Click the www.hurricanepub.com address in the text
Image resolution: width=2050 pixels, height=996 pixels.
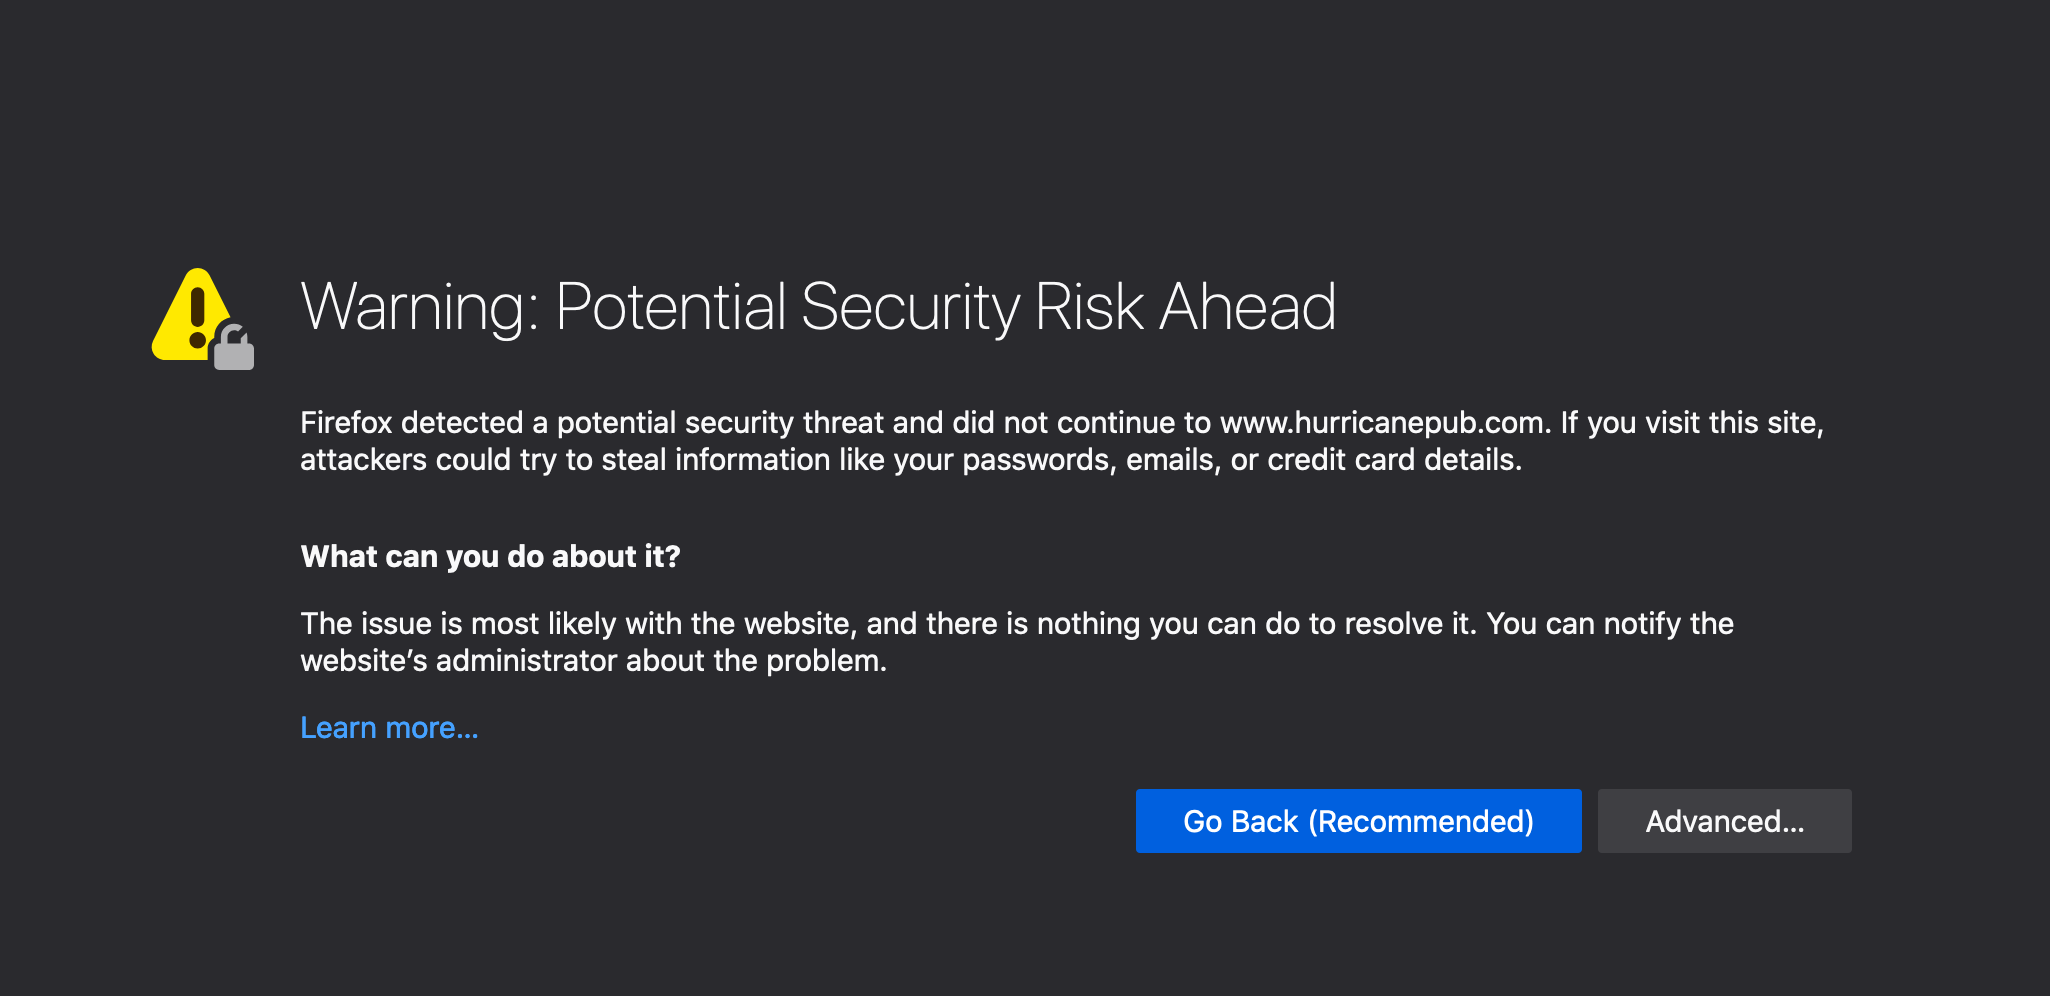(x=1384, y=423)
